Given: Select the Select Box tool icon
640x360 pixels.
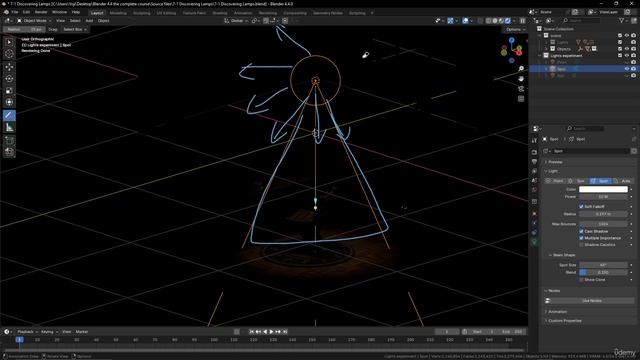Looking at the screenshot, I should 9,42.
